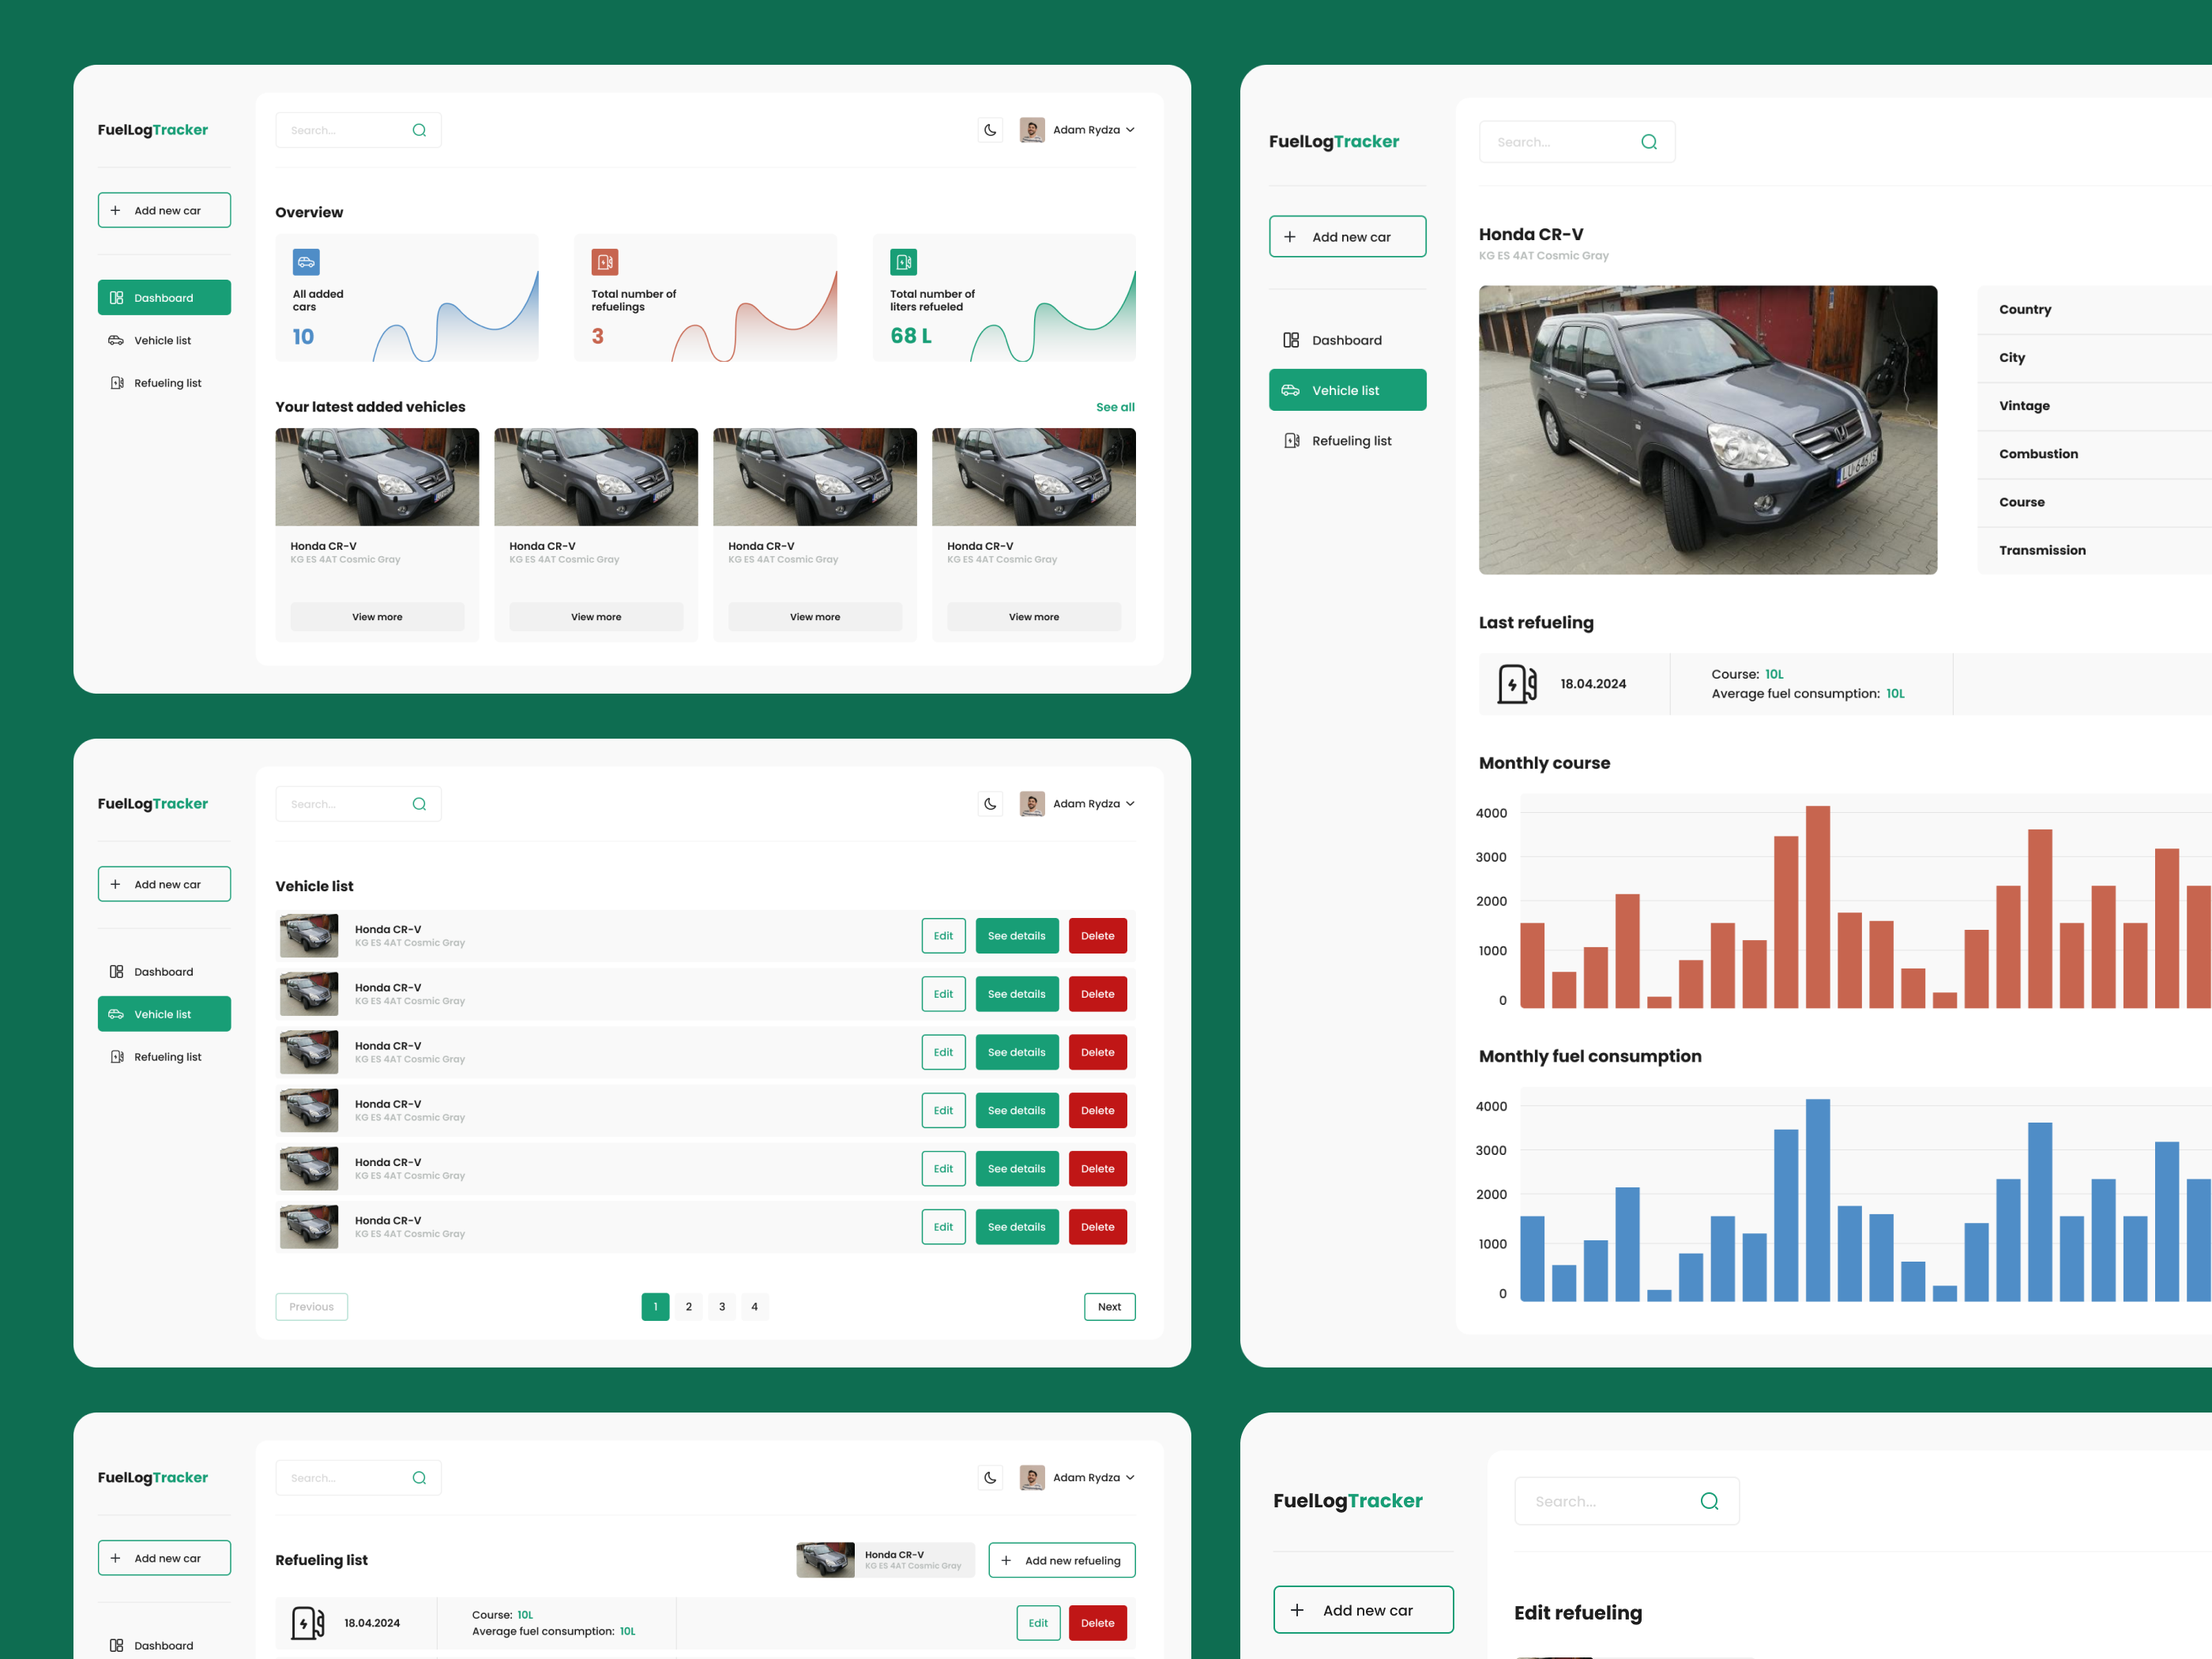2212x1659 pixels.
Task: Click the orange fuel pump icon on refuelings card
Action: [x=605, y=262]
